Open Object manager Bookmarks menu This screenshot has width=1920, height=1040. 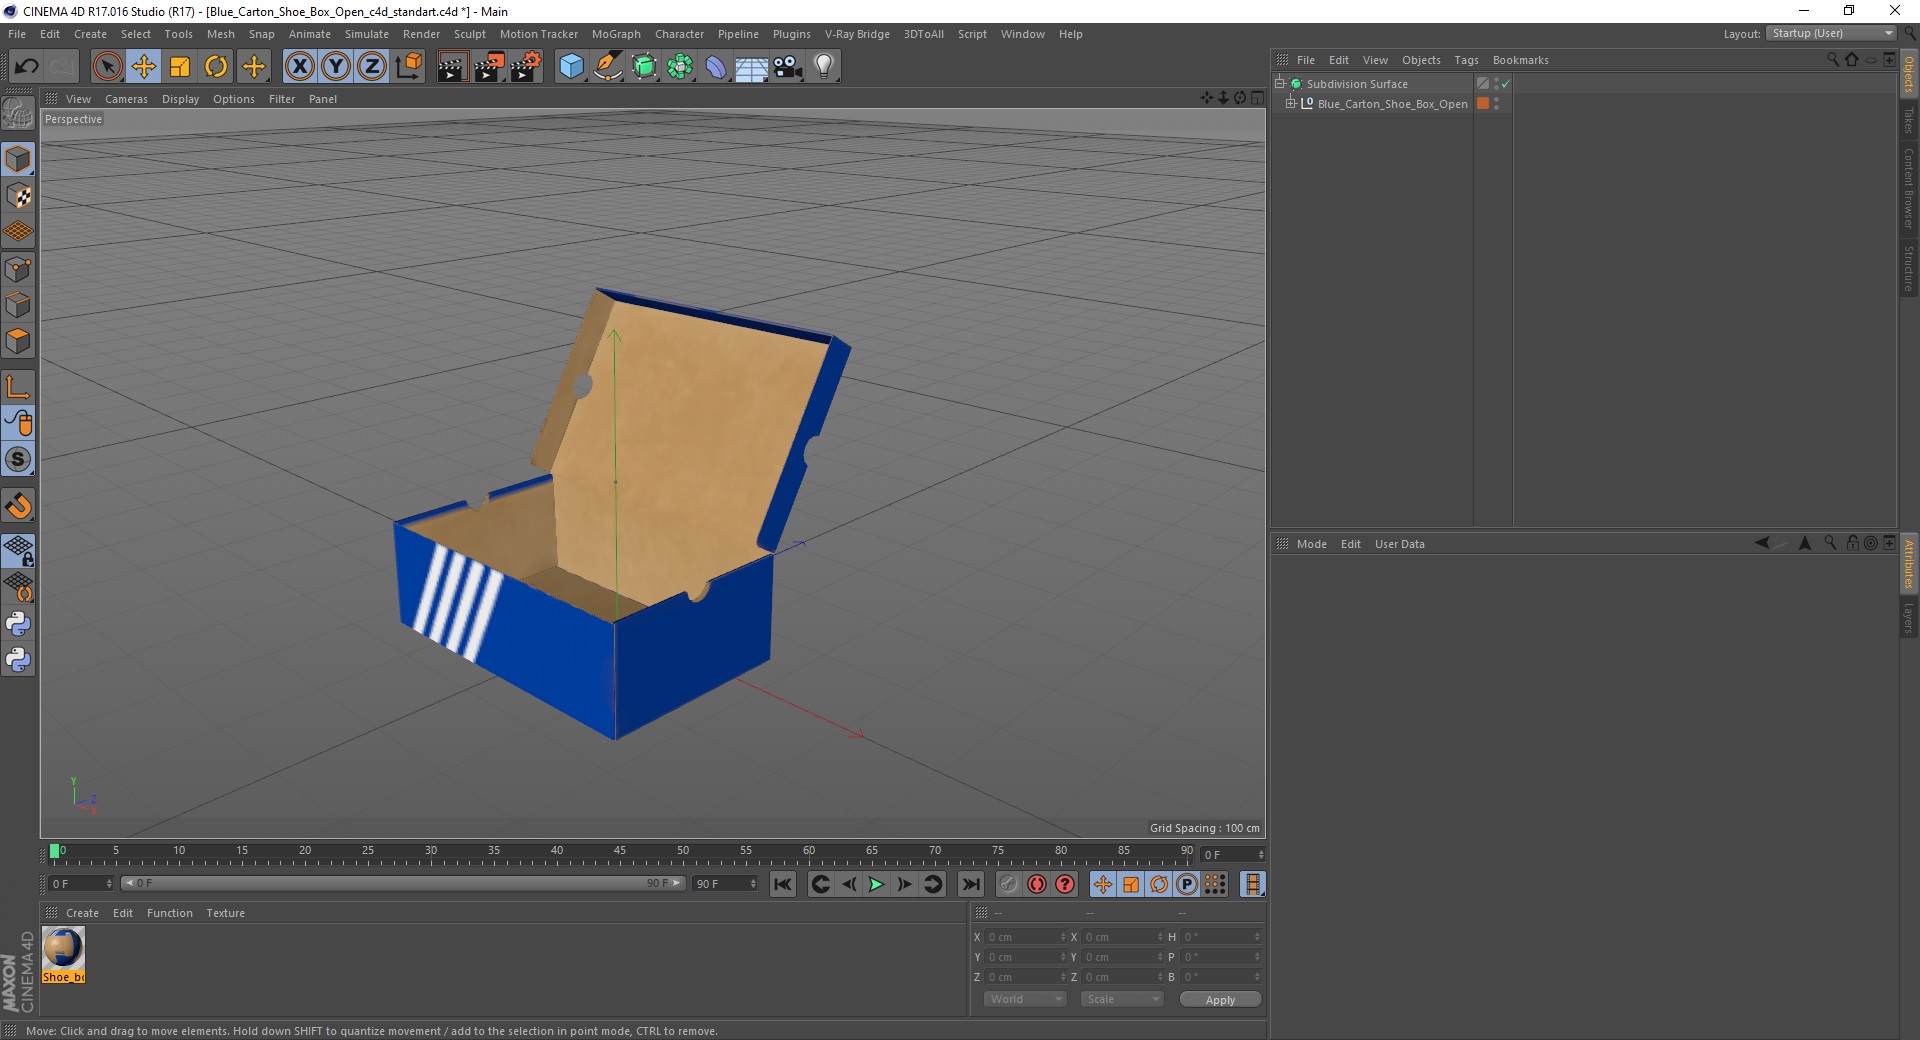point(1520,60)
